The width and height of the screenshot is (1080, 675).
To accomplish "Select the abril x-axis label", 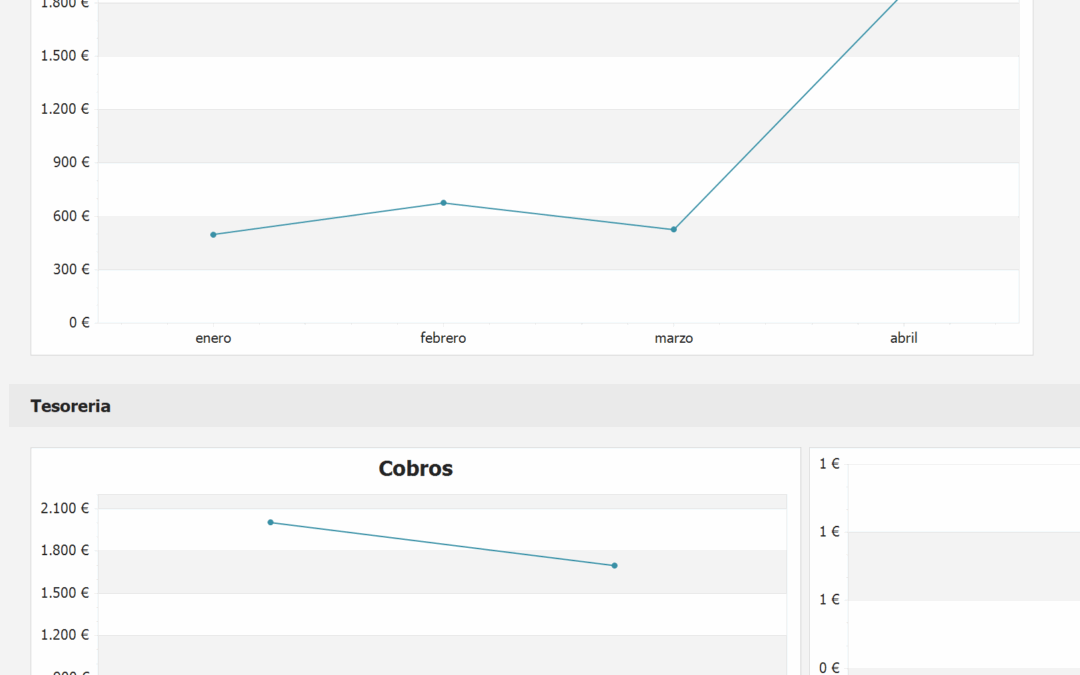I will coord(904,338).
